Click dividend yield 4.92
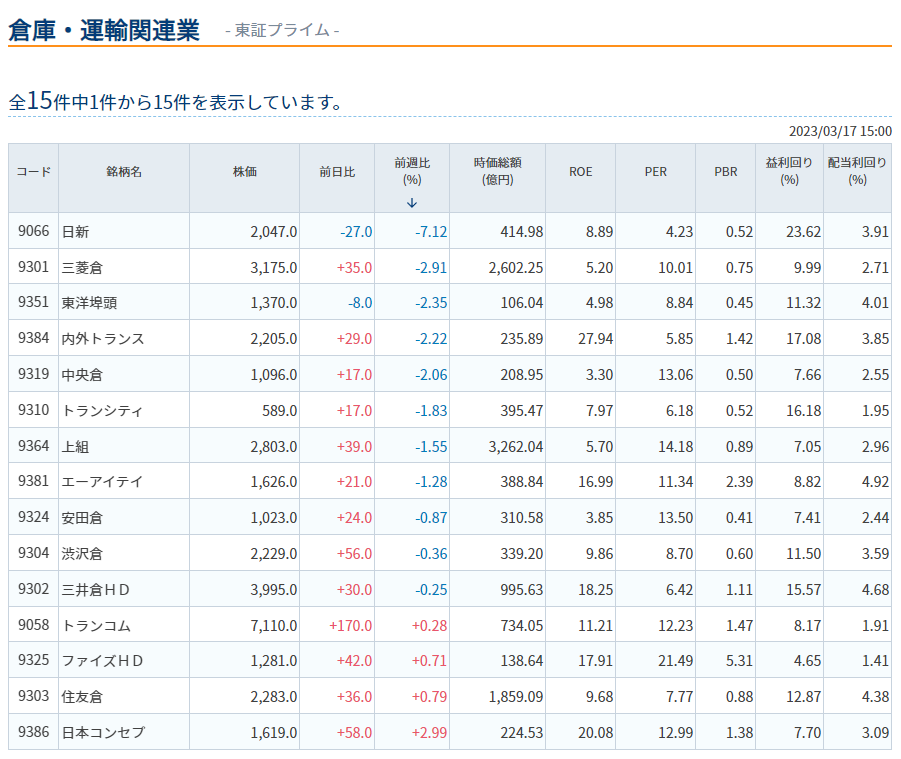901x759 pixels. (x=875, y=481)
